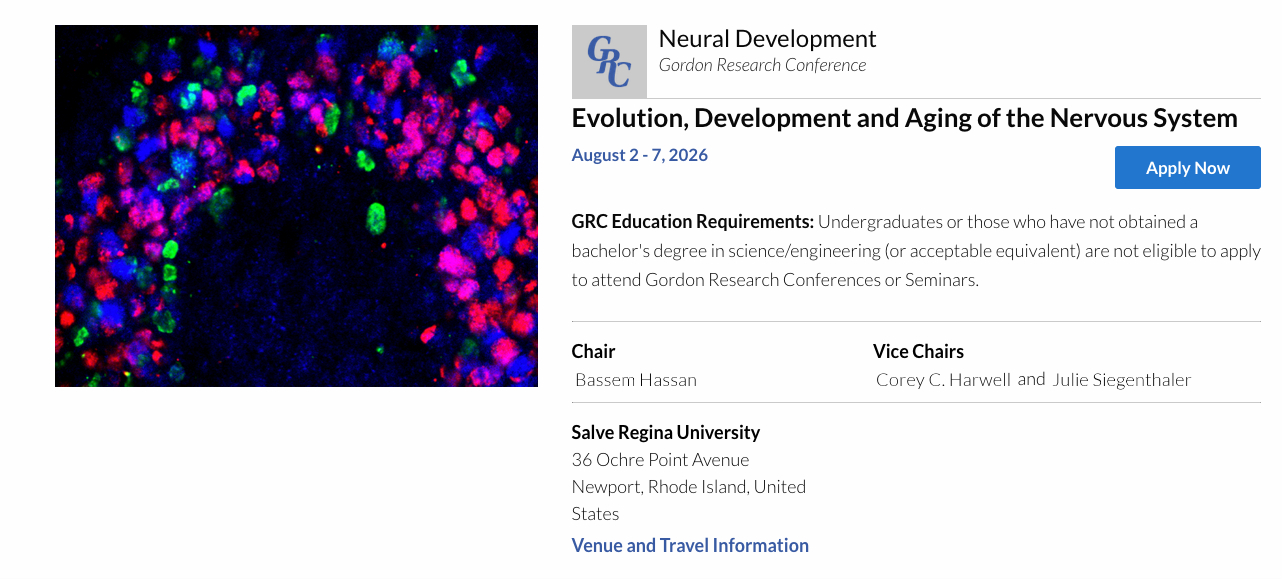This screenshot has width=1282, height=579.
Task: Click the Evolution, Development and Aging heading
Action: click(904, 118)
